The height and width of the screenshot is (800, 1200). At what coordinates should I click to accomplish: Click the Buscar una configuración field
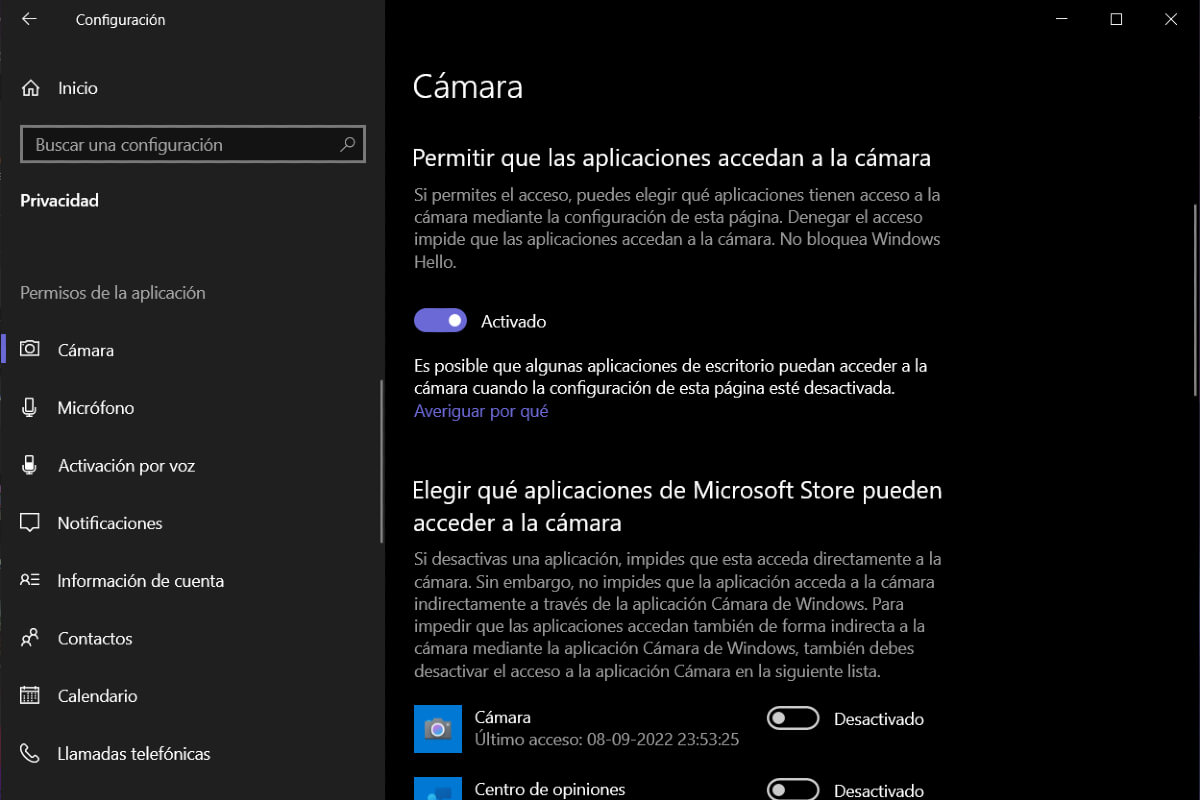(193, 144)
